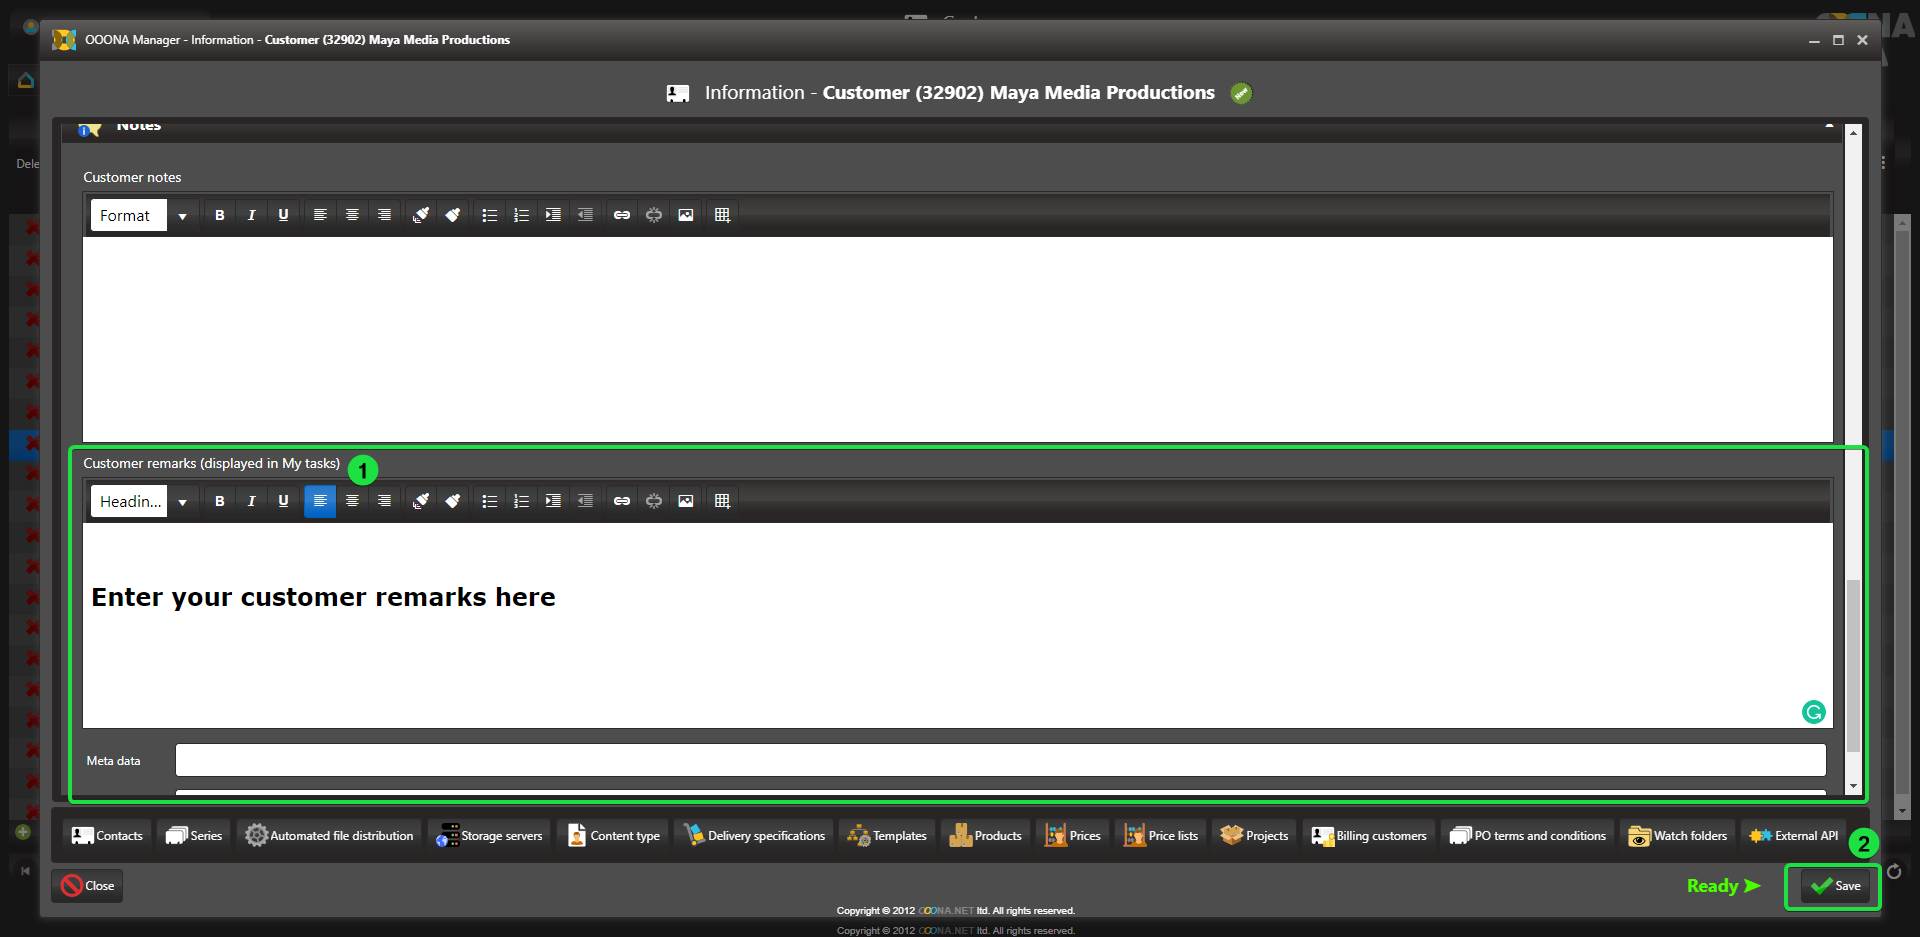Click the Save button

pyautogui.click(x=1836, y=886)
